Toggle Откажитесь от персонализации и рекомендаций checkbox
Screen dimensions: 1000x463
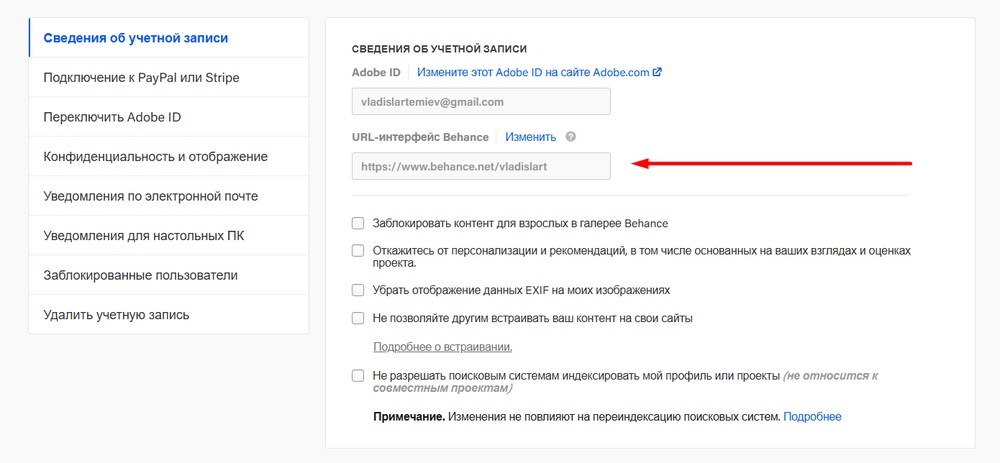[358, 251]
